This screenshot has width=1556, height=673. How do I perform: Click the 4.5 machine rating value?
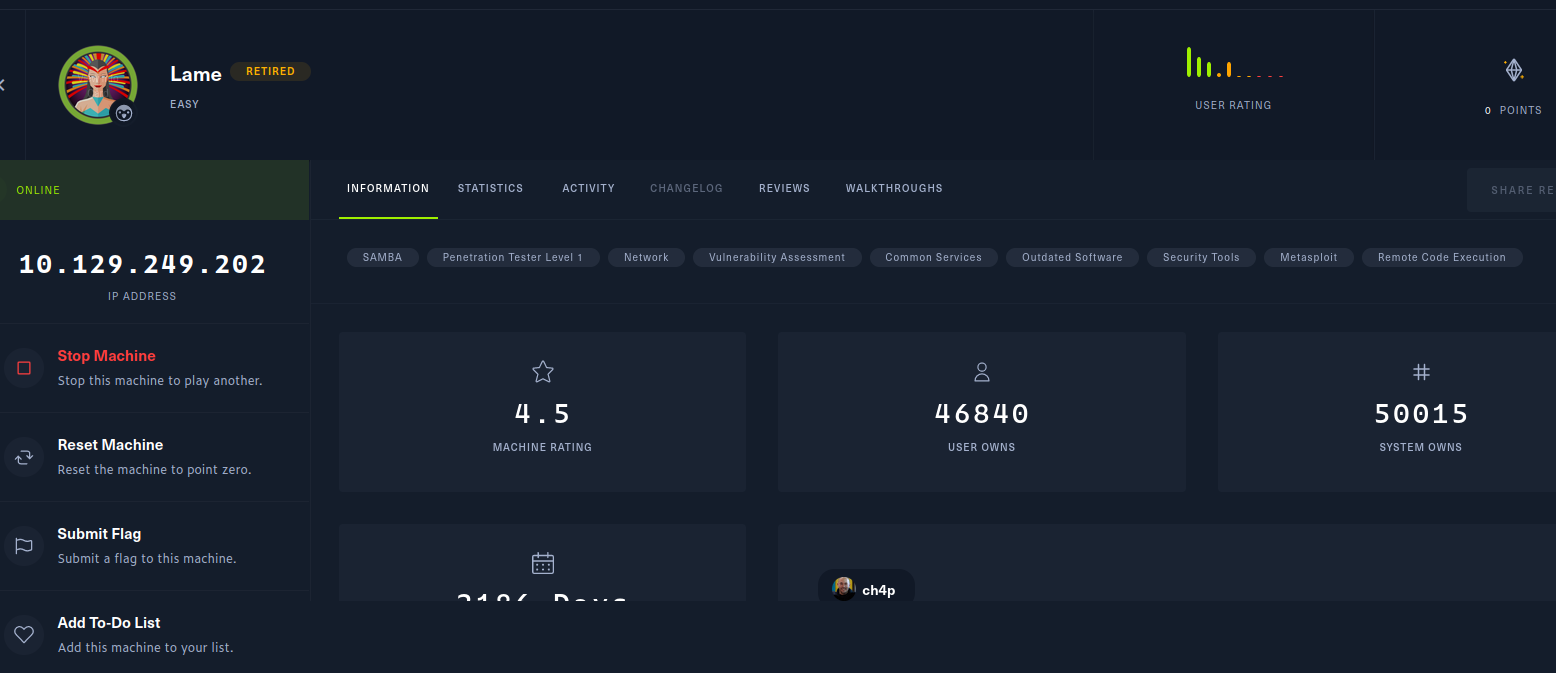click(543, 414)
